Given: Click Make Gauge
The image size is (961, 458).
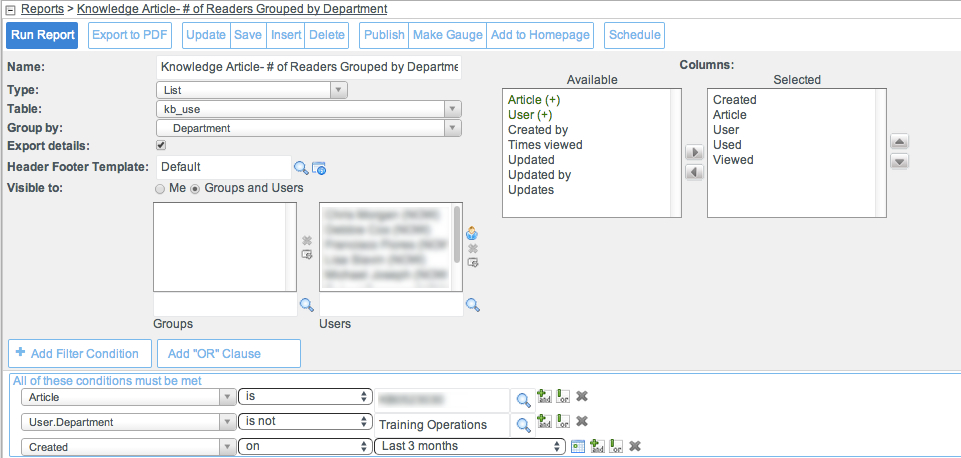Looking at the screenshot, I should pos(448,35).
